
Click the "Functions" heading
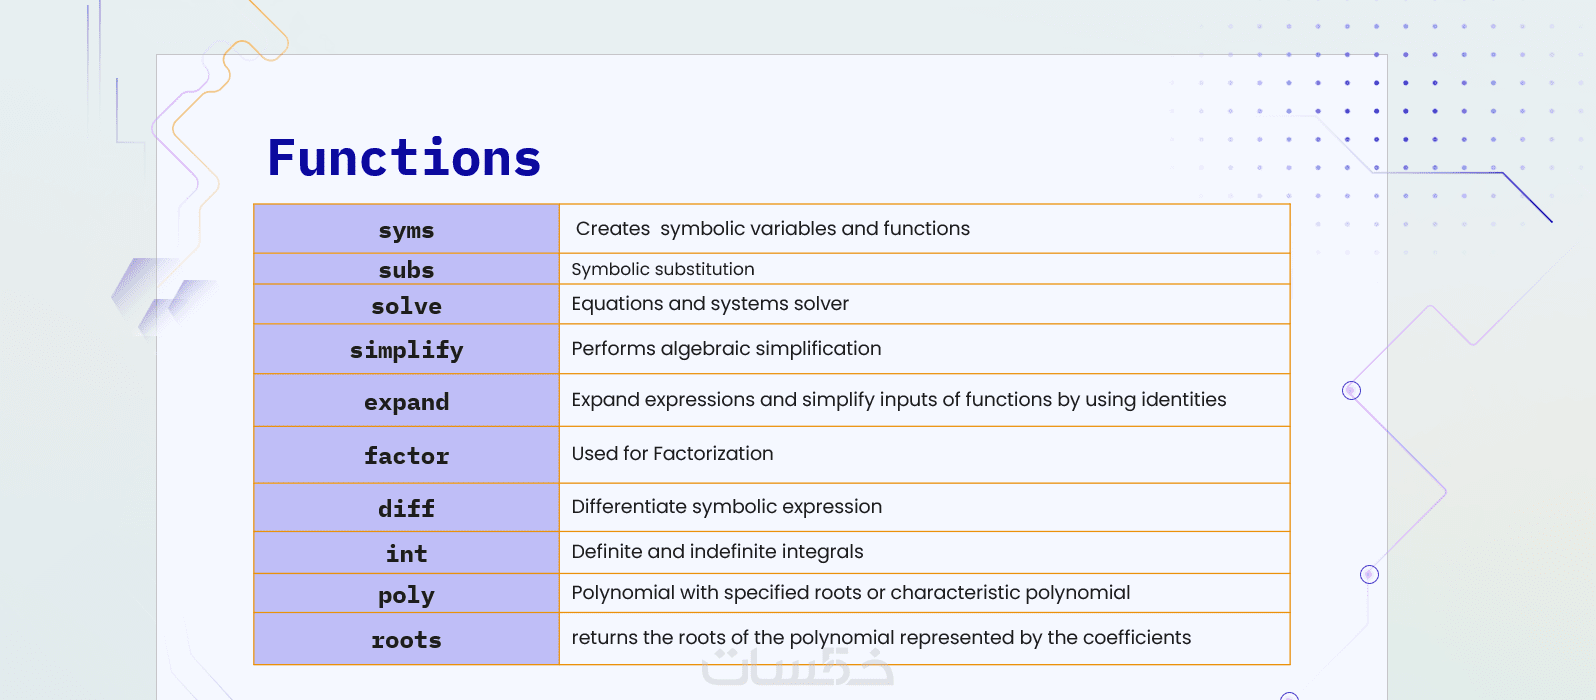click(x=404, y=159)
